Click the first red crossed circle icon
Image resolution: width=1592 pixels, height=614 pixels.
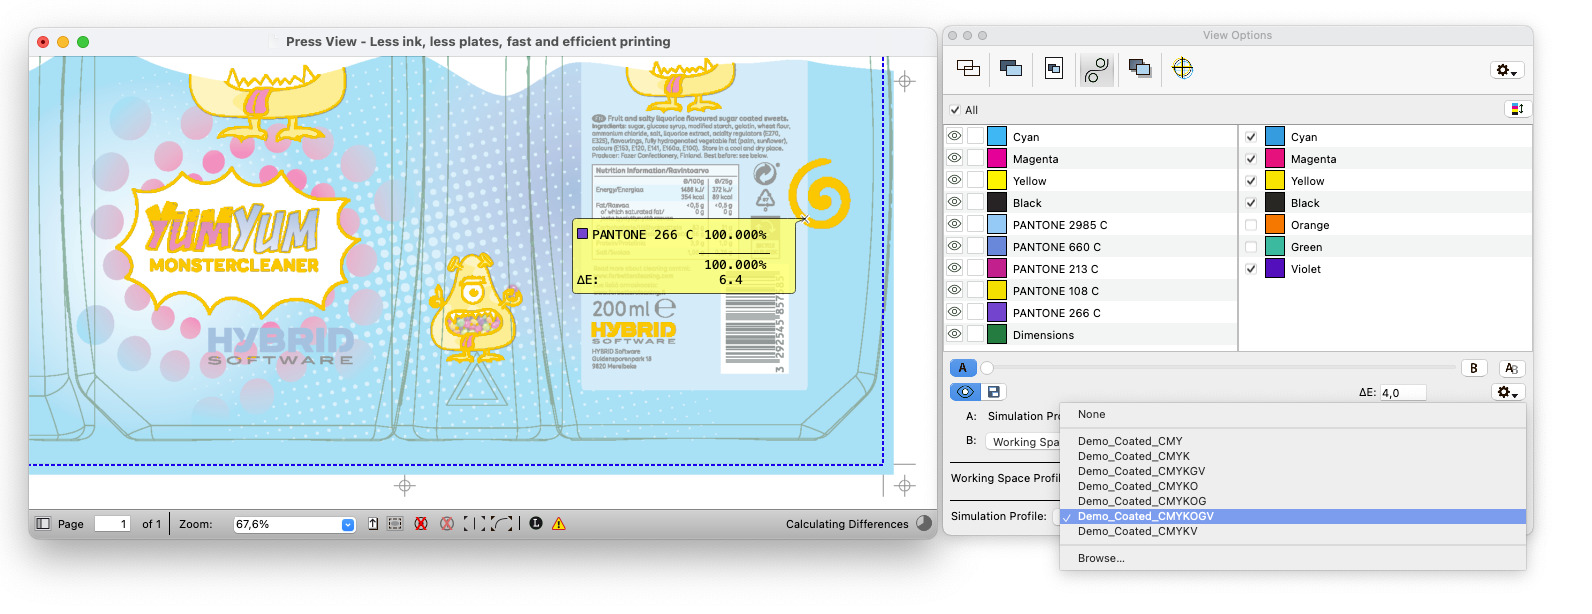[x=421, y=523]
